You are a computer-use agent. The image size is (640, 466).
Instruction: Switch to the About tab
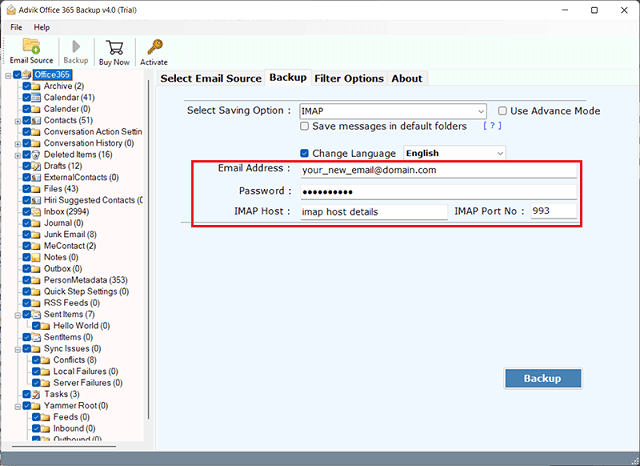coord(407,78)
